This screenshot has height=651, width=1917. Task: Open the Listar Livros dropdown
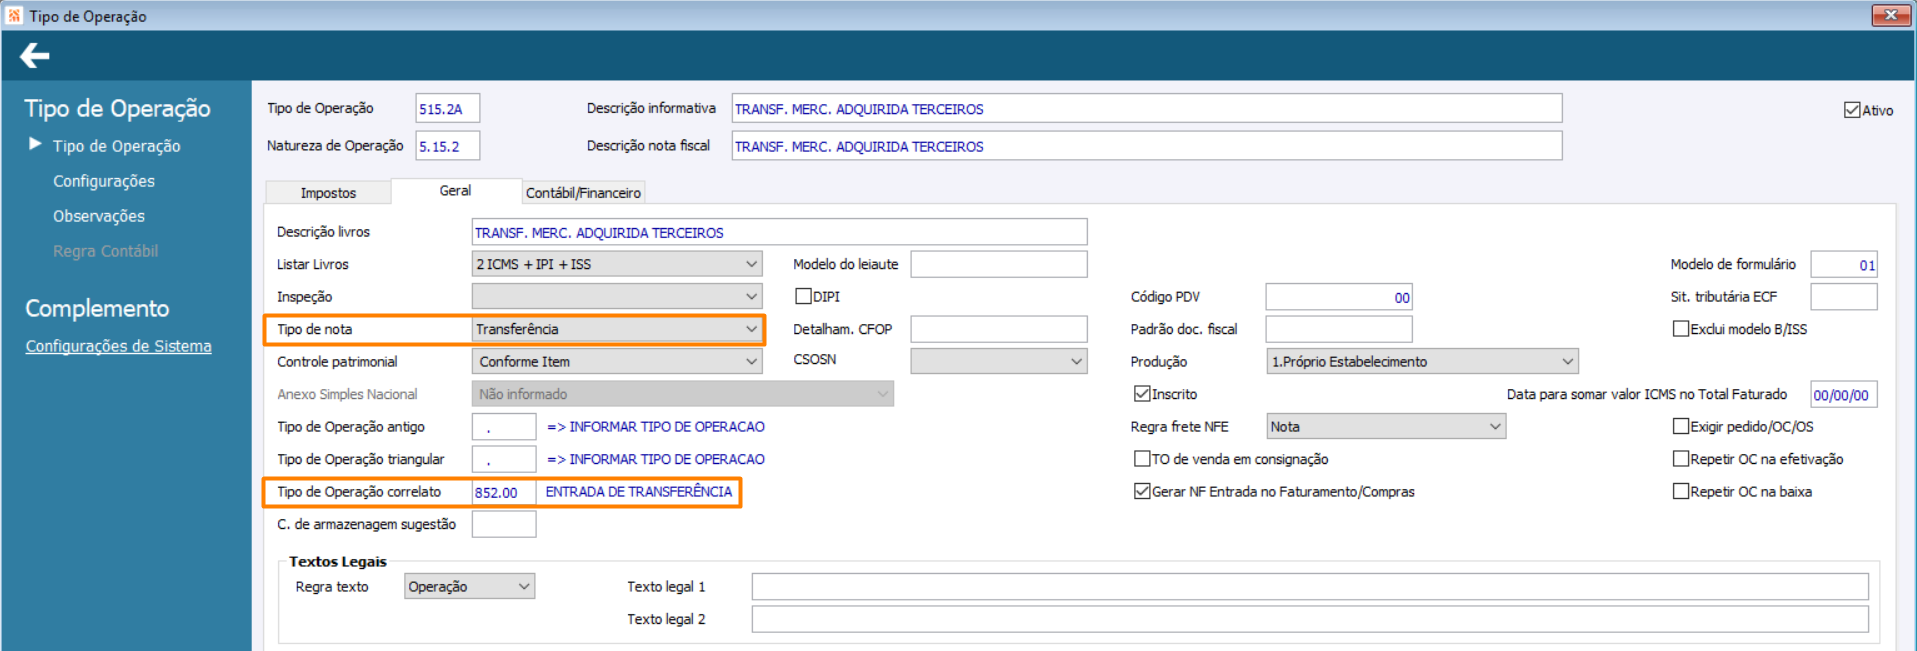[617, 264]
